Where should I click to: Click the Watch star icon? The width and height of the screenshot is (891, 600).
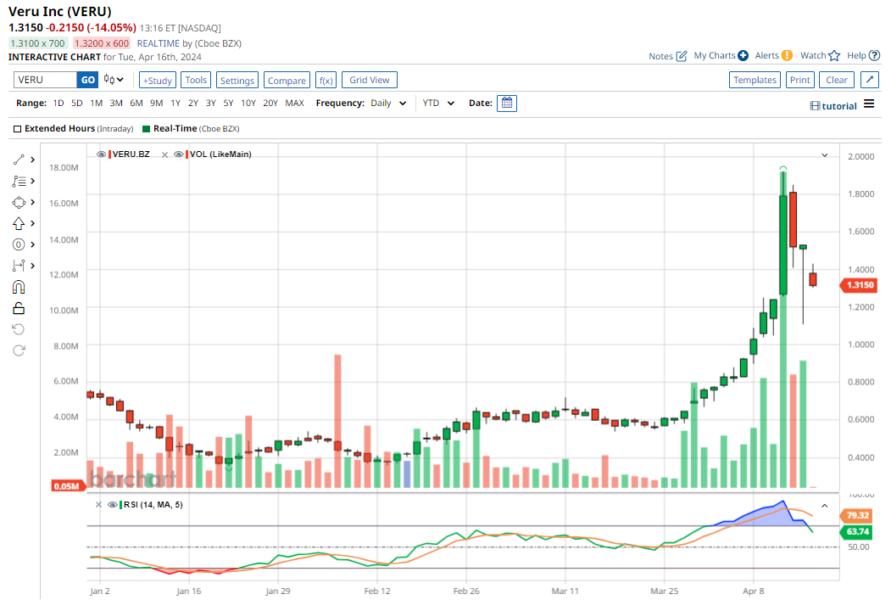(834, 56)
